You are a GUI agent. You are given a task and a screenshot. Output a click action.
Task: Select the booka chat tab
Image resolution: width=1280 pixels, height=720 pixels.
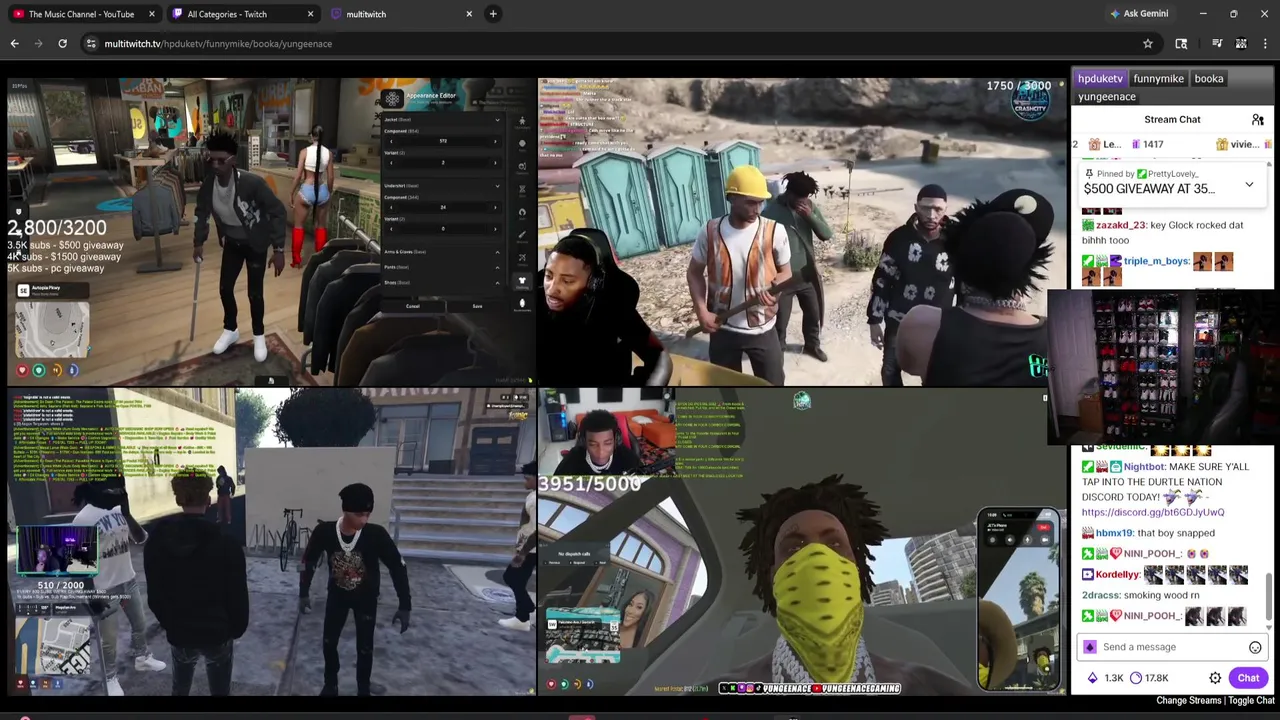point(1208,78)
